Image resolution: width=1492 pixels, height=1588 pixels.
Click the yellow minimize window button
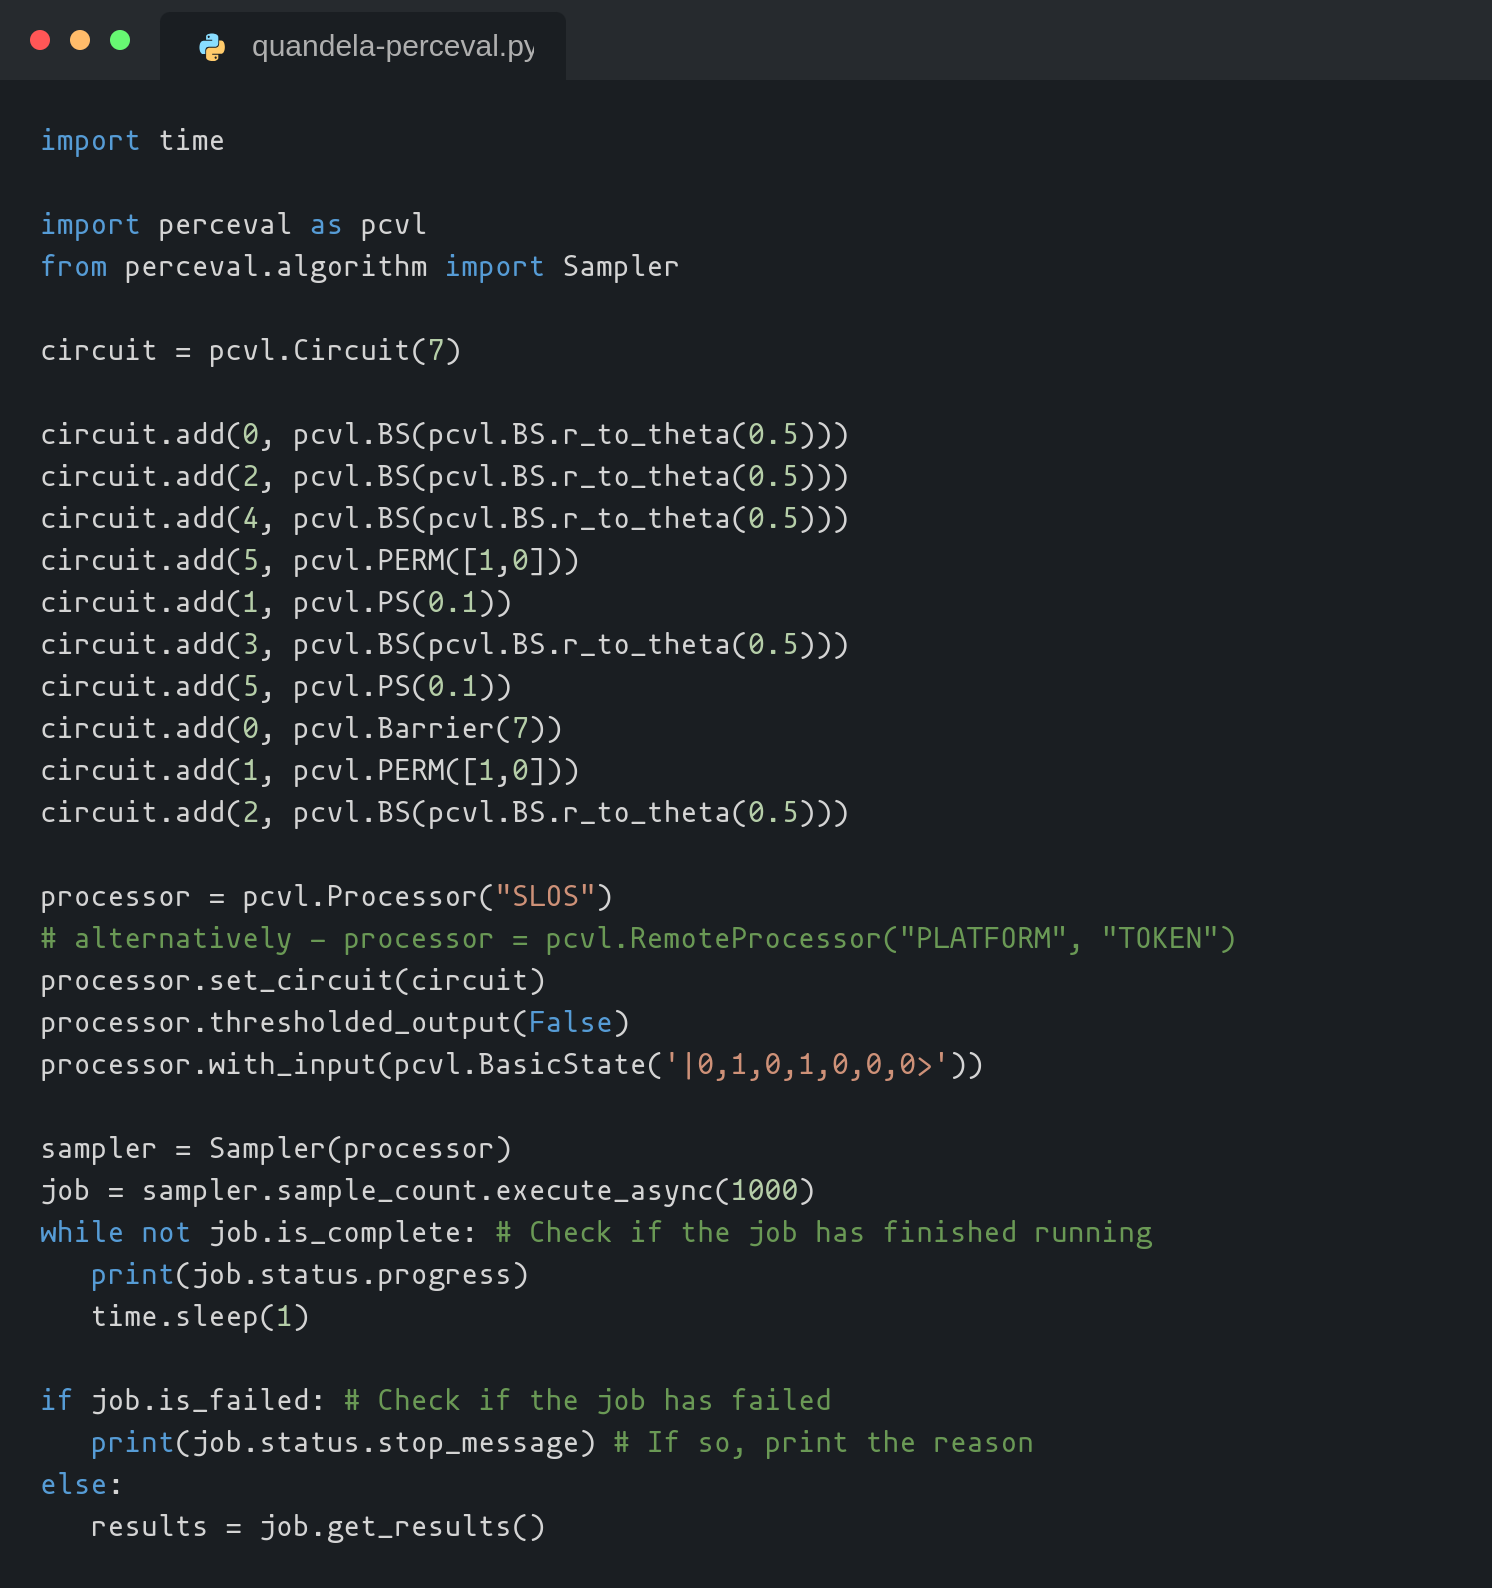80,40
